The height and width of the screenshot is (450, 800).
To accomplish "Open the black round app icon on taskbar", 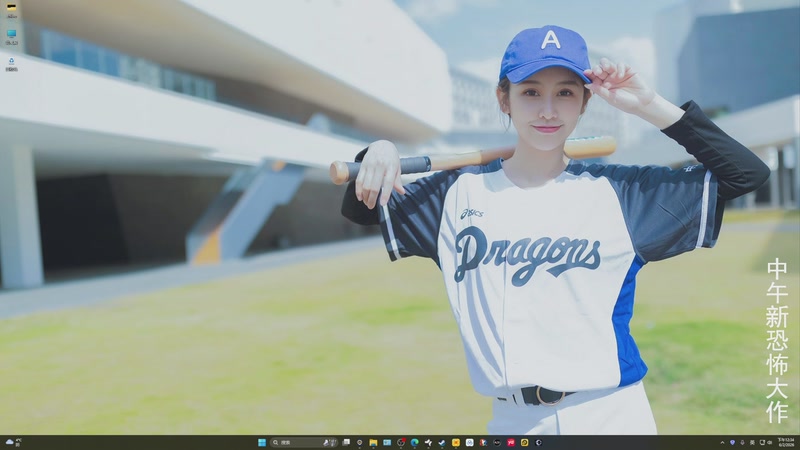I will click(x=497, y=442).
